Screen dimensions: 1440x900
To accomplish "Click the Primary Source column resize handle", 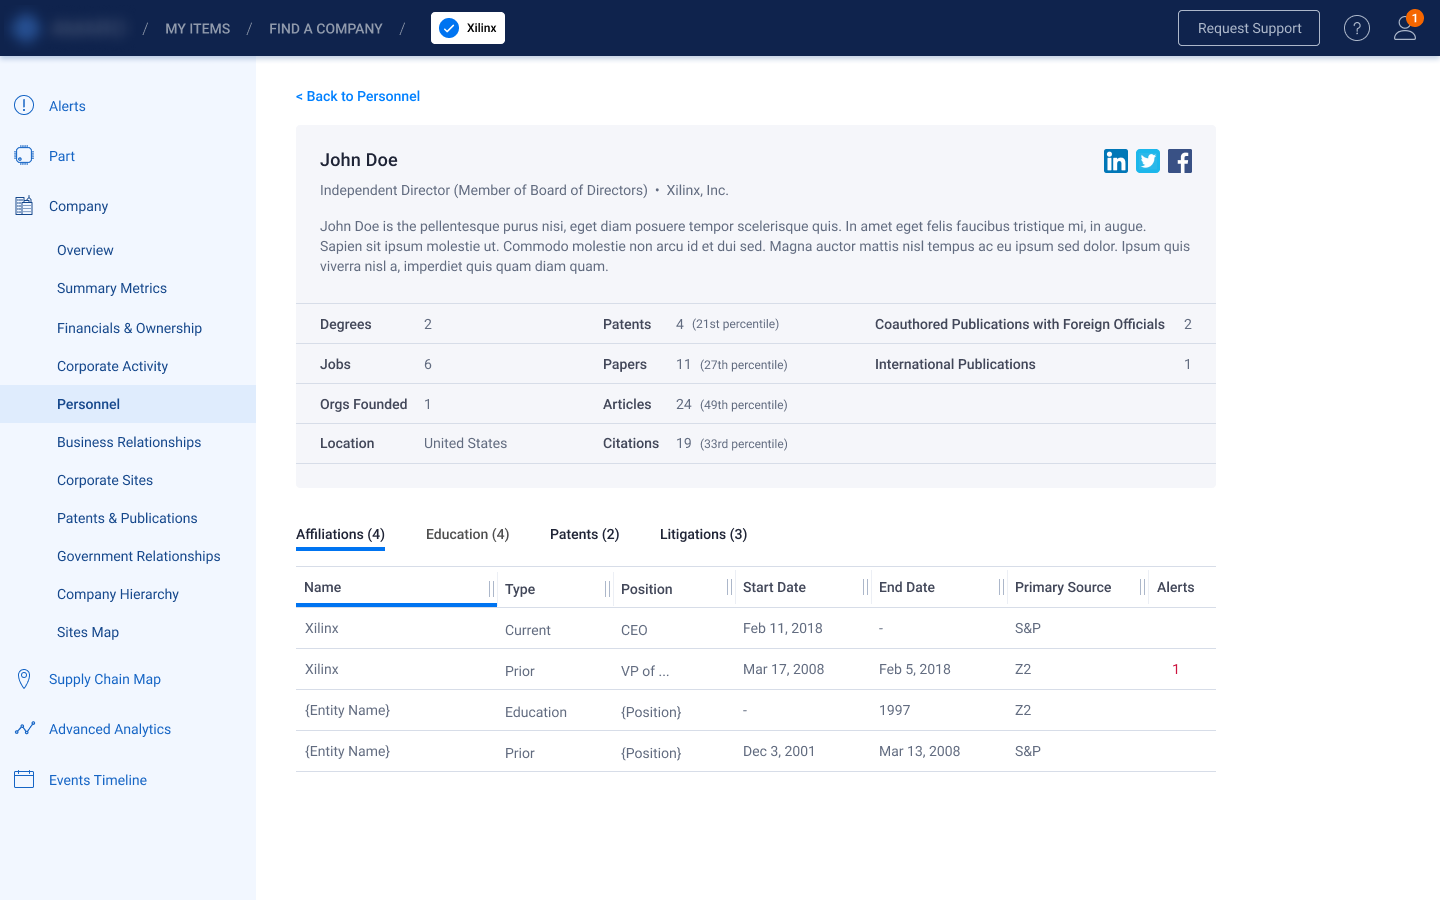I will 1142,588.
